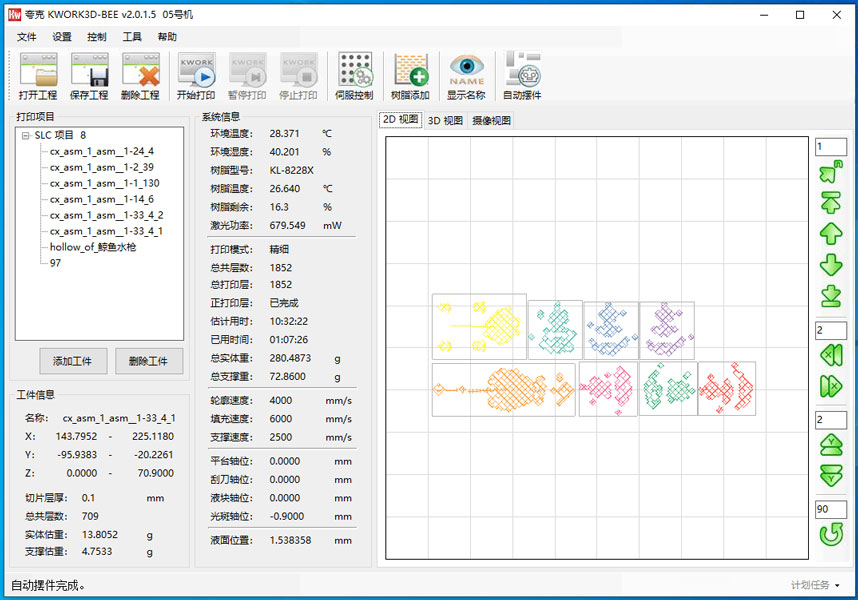The height and width of the screenshot is (600, 858).
Task: Switch to the 3D 视图 tab
Action: (445, 120)
